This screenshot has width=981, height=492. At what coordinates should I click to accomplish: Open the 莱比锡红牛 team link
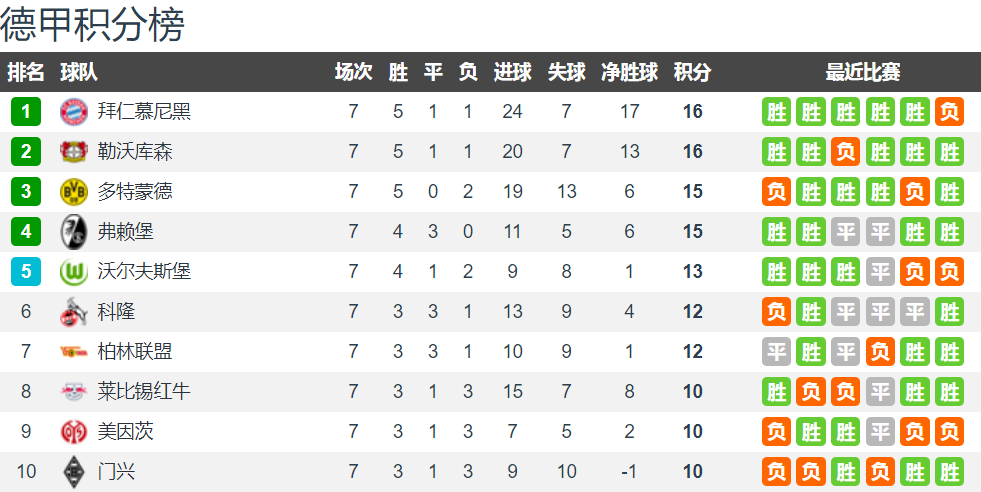144,392
